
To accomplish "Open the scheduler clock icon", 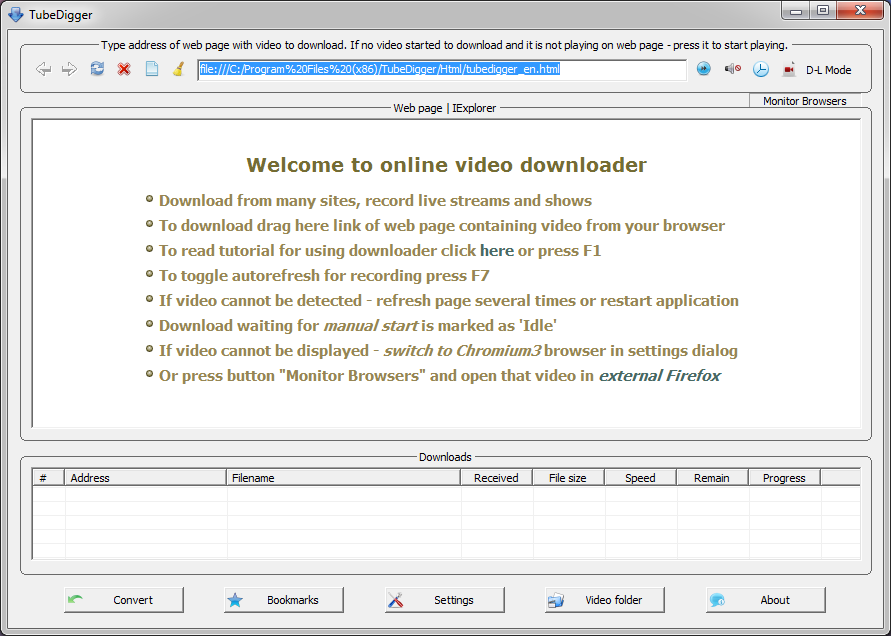I will tap(761, 69).
